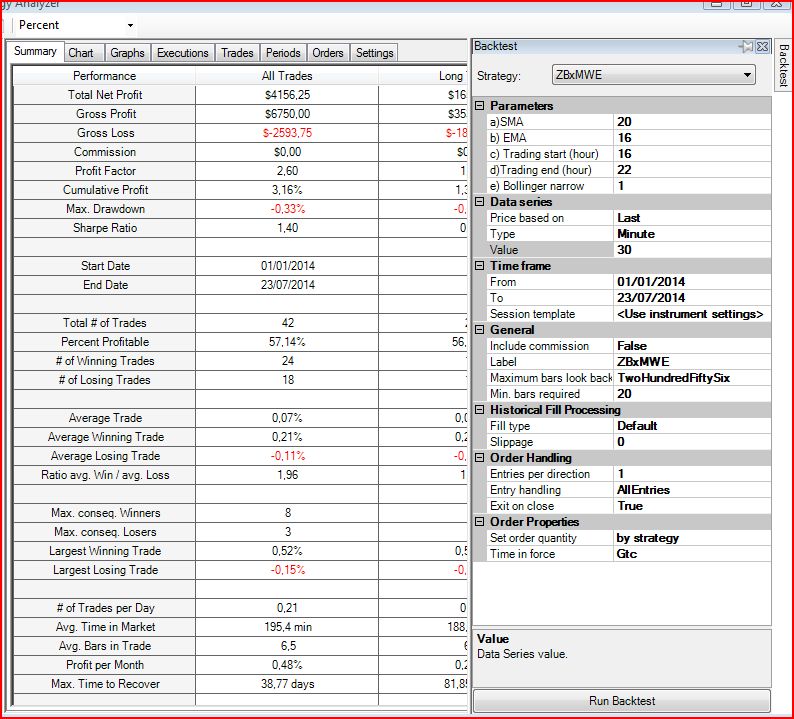Open the Orders tab
This screenshot has height=719, width=794.
click(328, 53)
